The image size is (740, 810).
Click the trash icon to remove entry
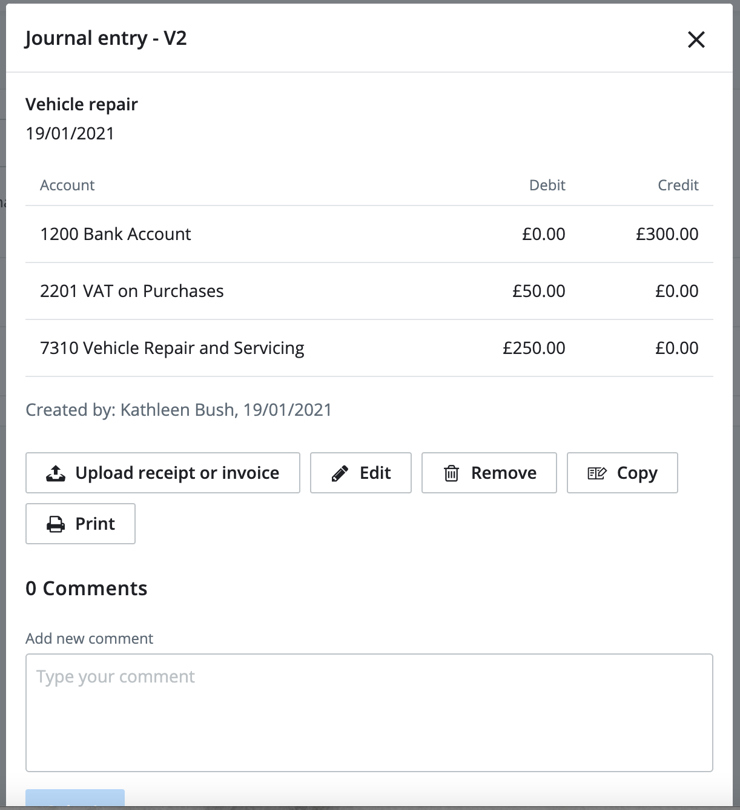(x=452, y=473)
